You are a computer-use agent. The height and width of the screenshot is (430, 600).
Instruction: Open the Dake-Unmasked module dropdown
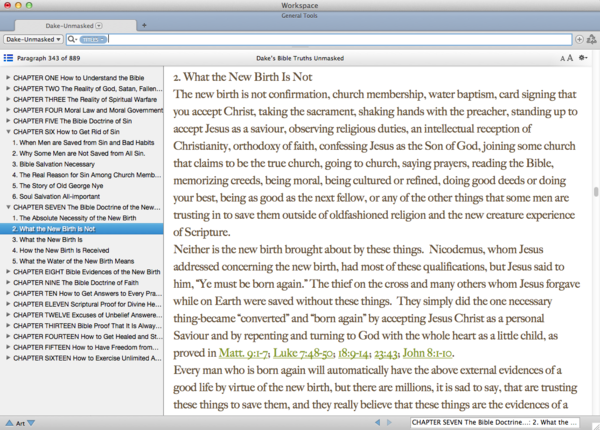click(33, 39)
